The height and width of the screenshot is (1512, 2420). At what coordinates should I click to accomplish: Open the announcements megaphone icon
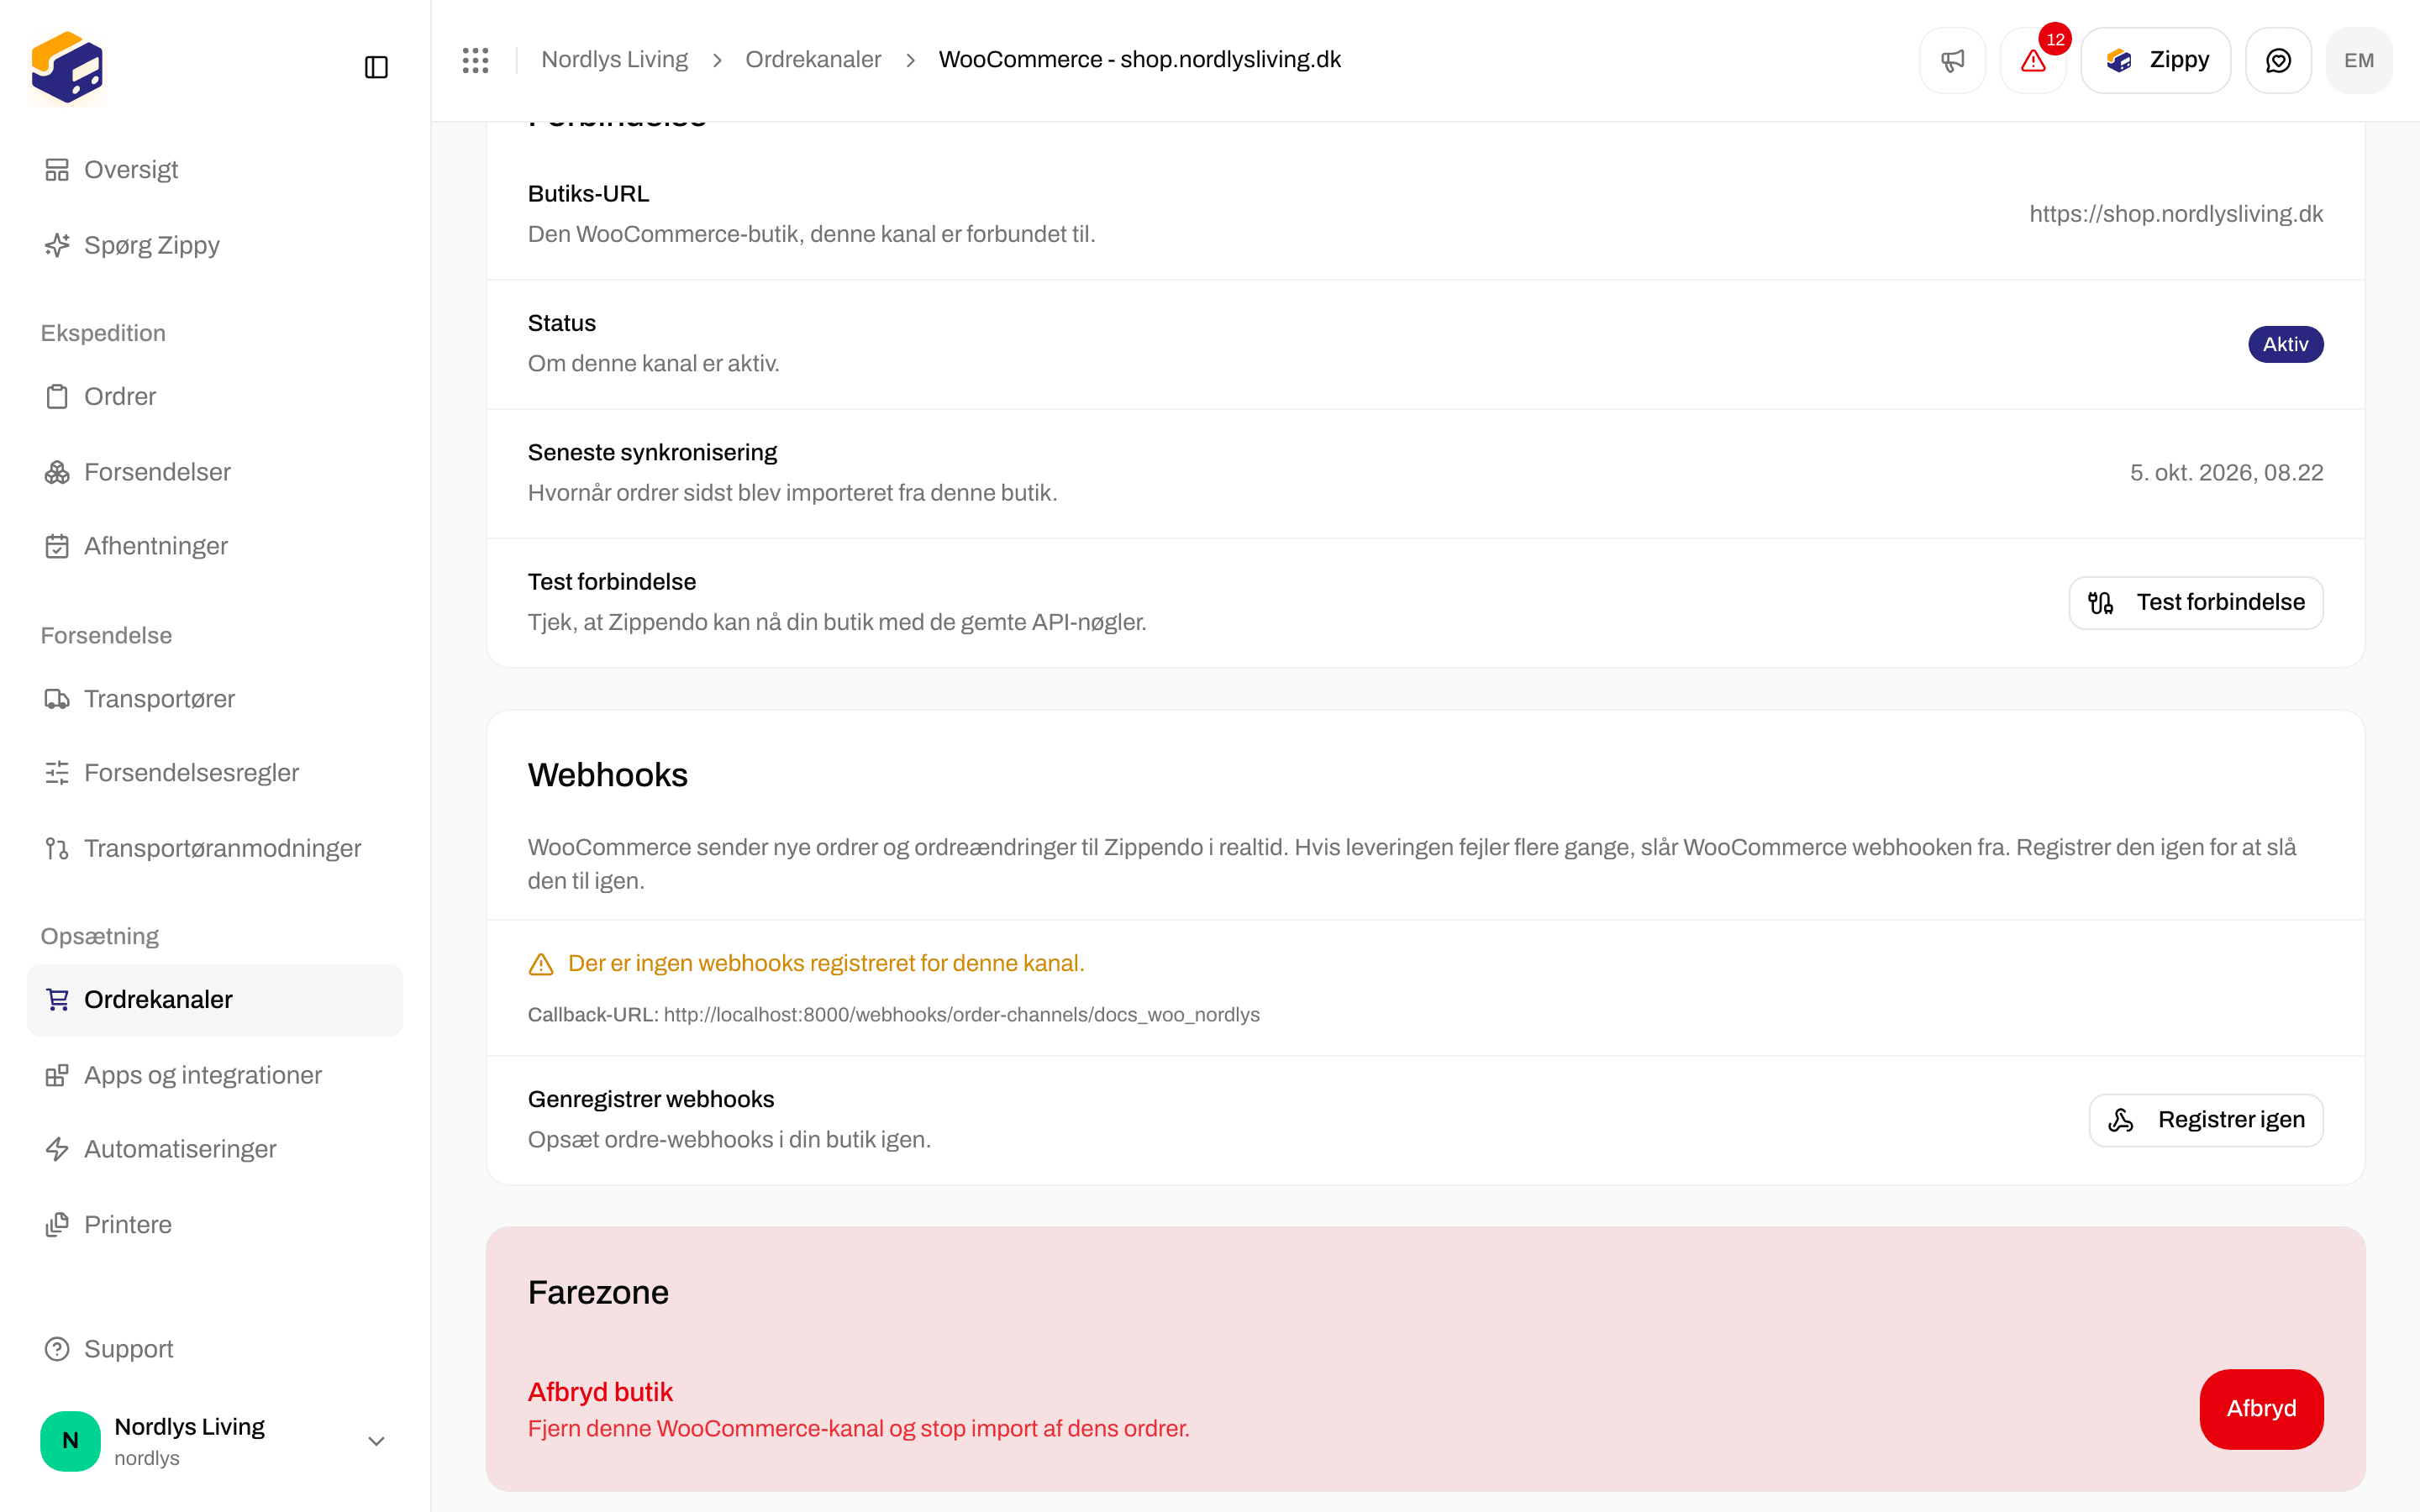click(x=1952, y=60)
